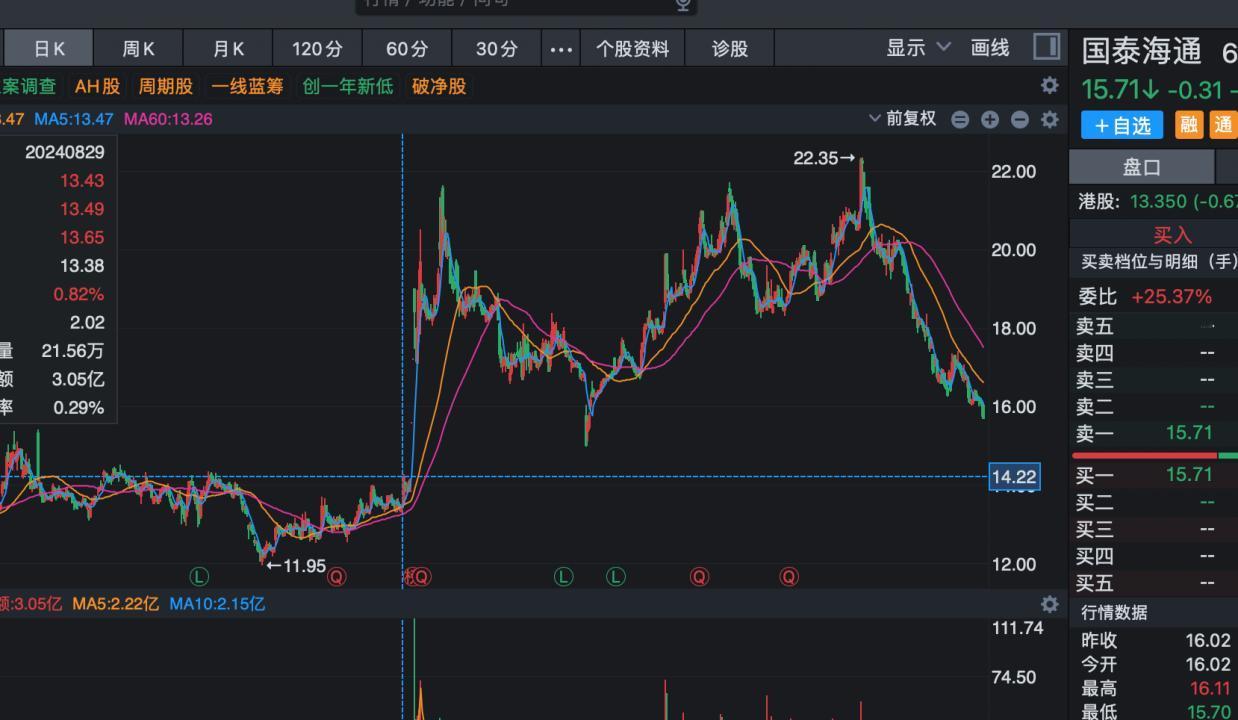Click the 一线蓝筹 tag
This screenshot has width=1238, height=720.
247,86
